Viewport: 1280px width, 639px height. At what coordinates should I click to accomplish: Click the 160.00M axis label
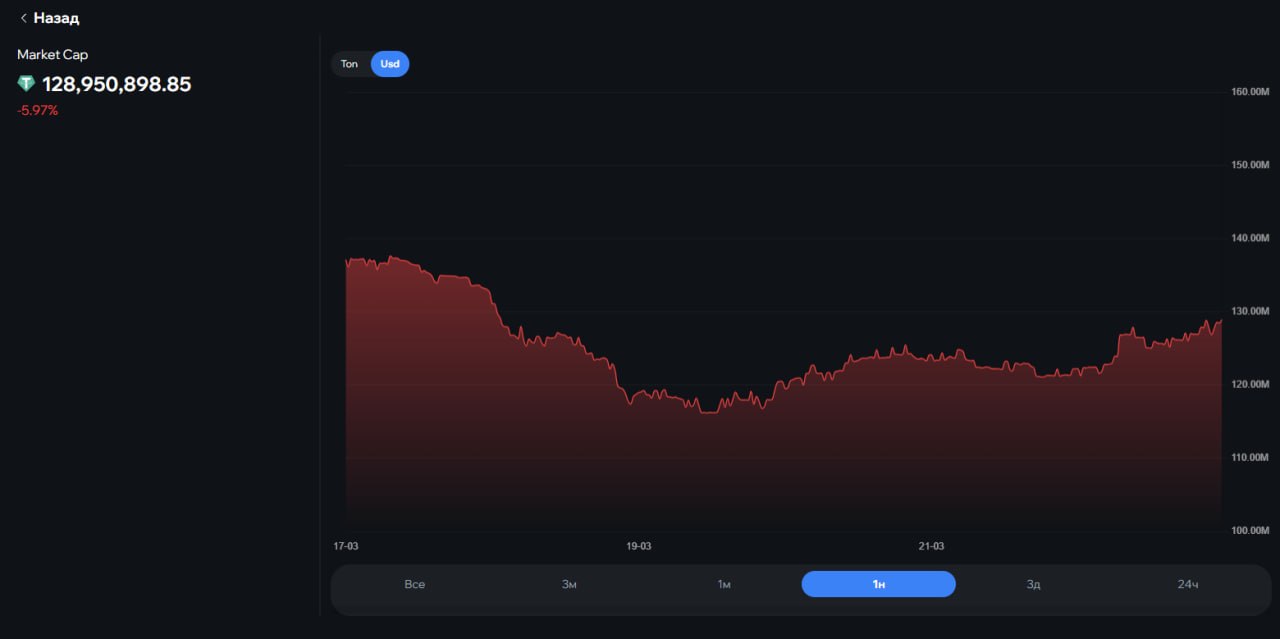point(1249,92)
